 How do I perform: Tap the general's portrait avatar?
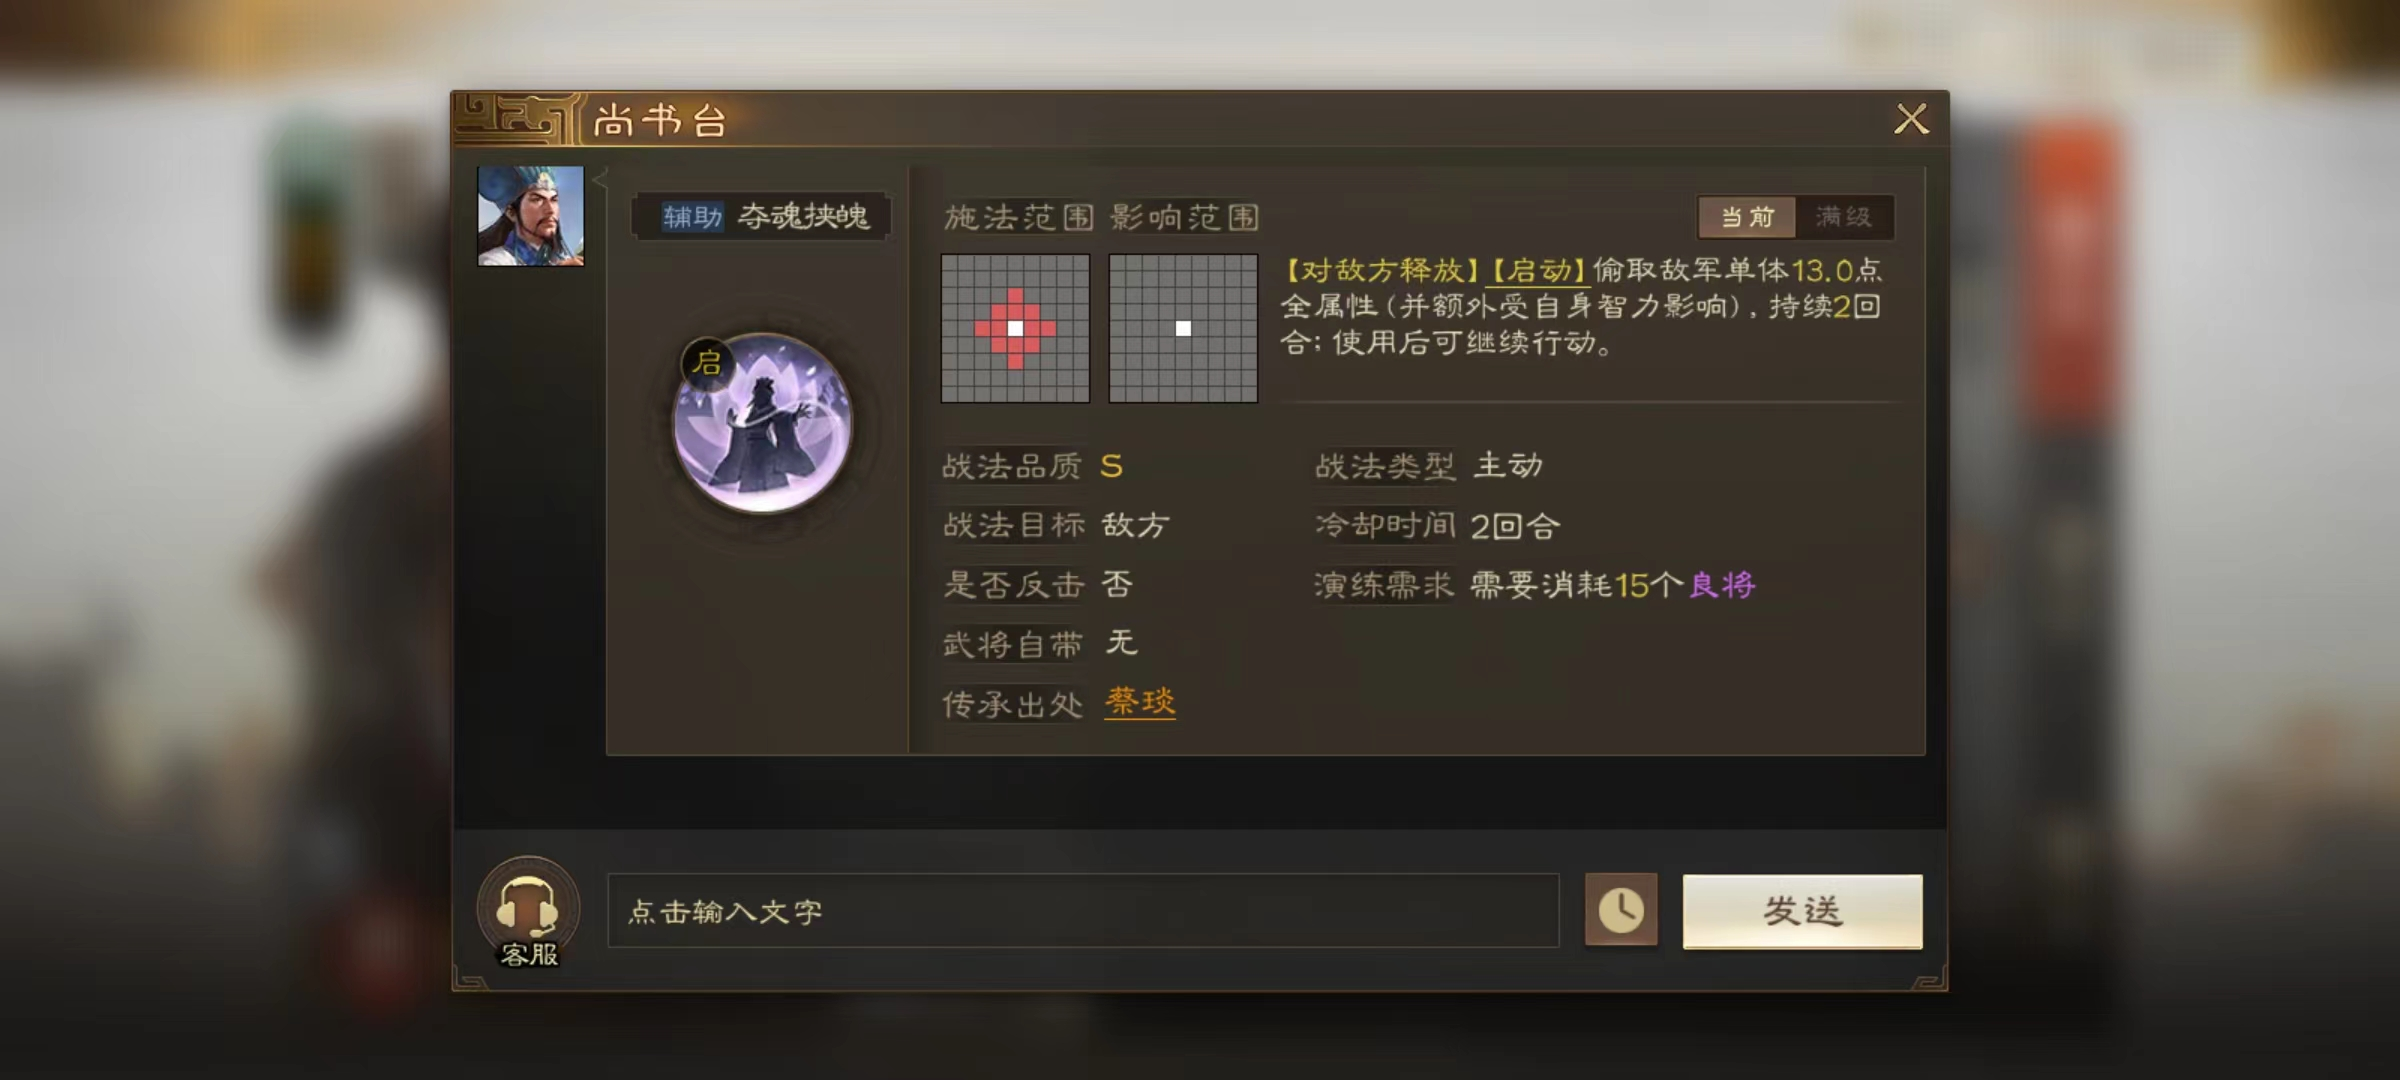(530, 216)
